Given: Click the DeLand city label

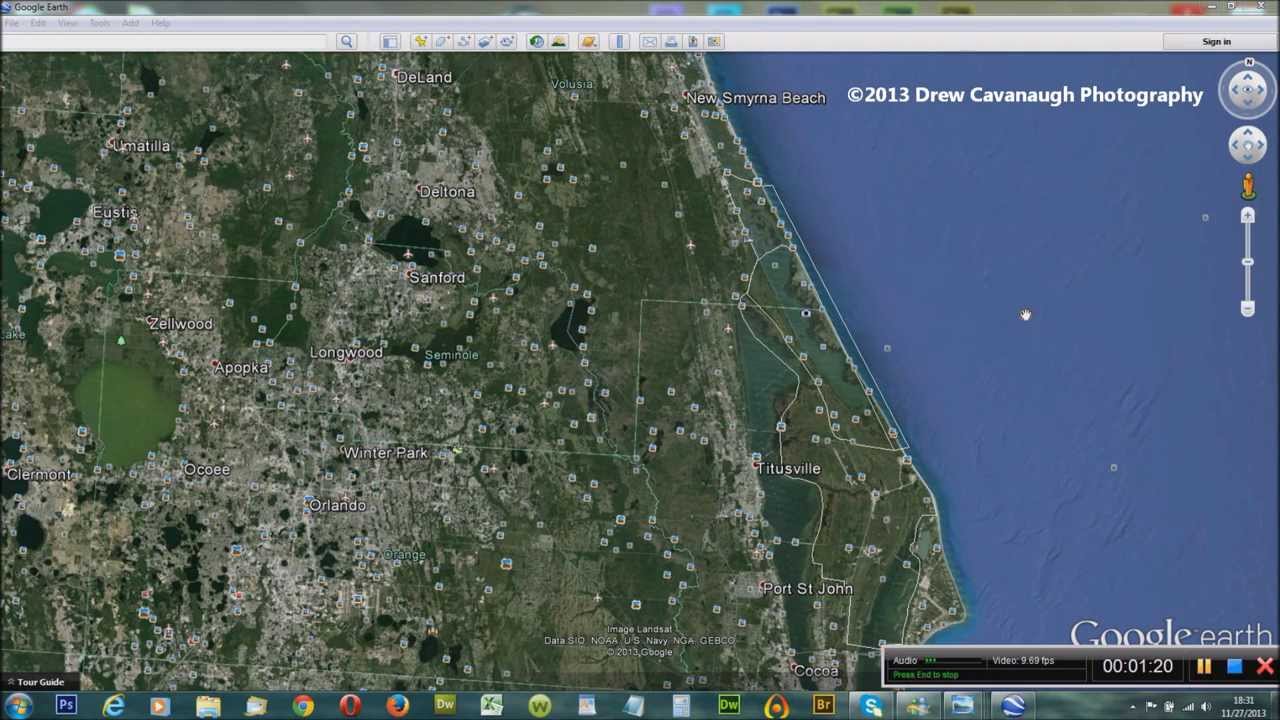Looking at the screenshot, I should pos(424,77).
